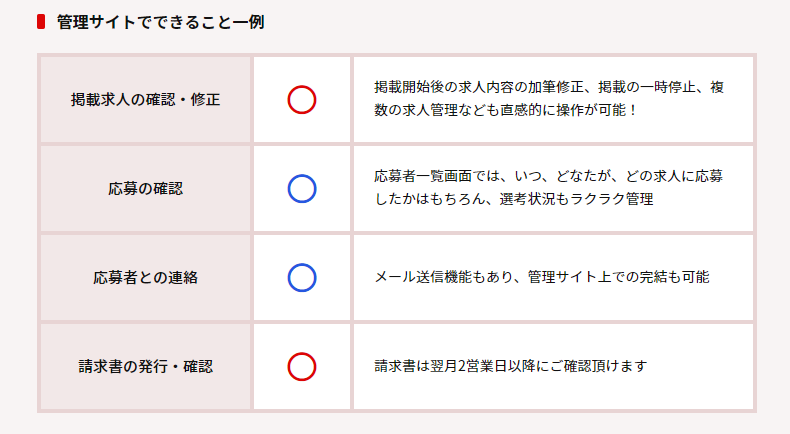Click the heading 管理サイトでできること一例
Viewport: 790px width, 434px height.
160,22
